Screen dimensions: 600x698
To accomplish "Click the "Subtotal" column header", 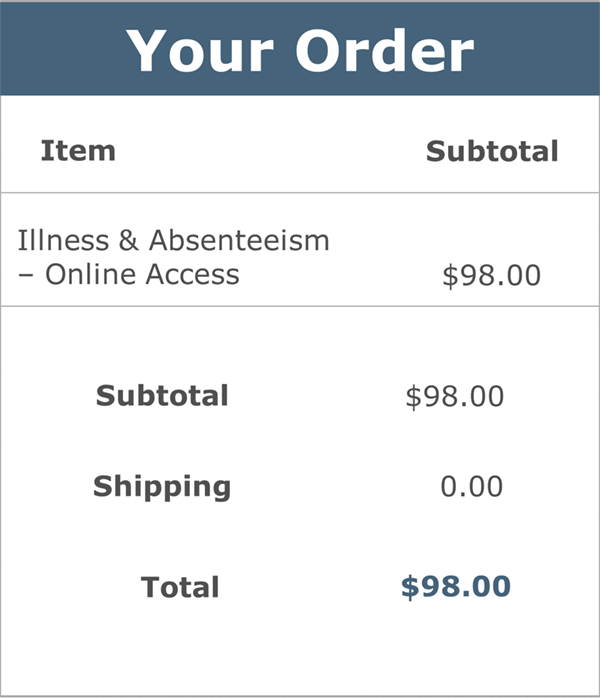I will [x=492, y=151].
